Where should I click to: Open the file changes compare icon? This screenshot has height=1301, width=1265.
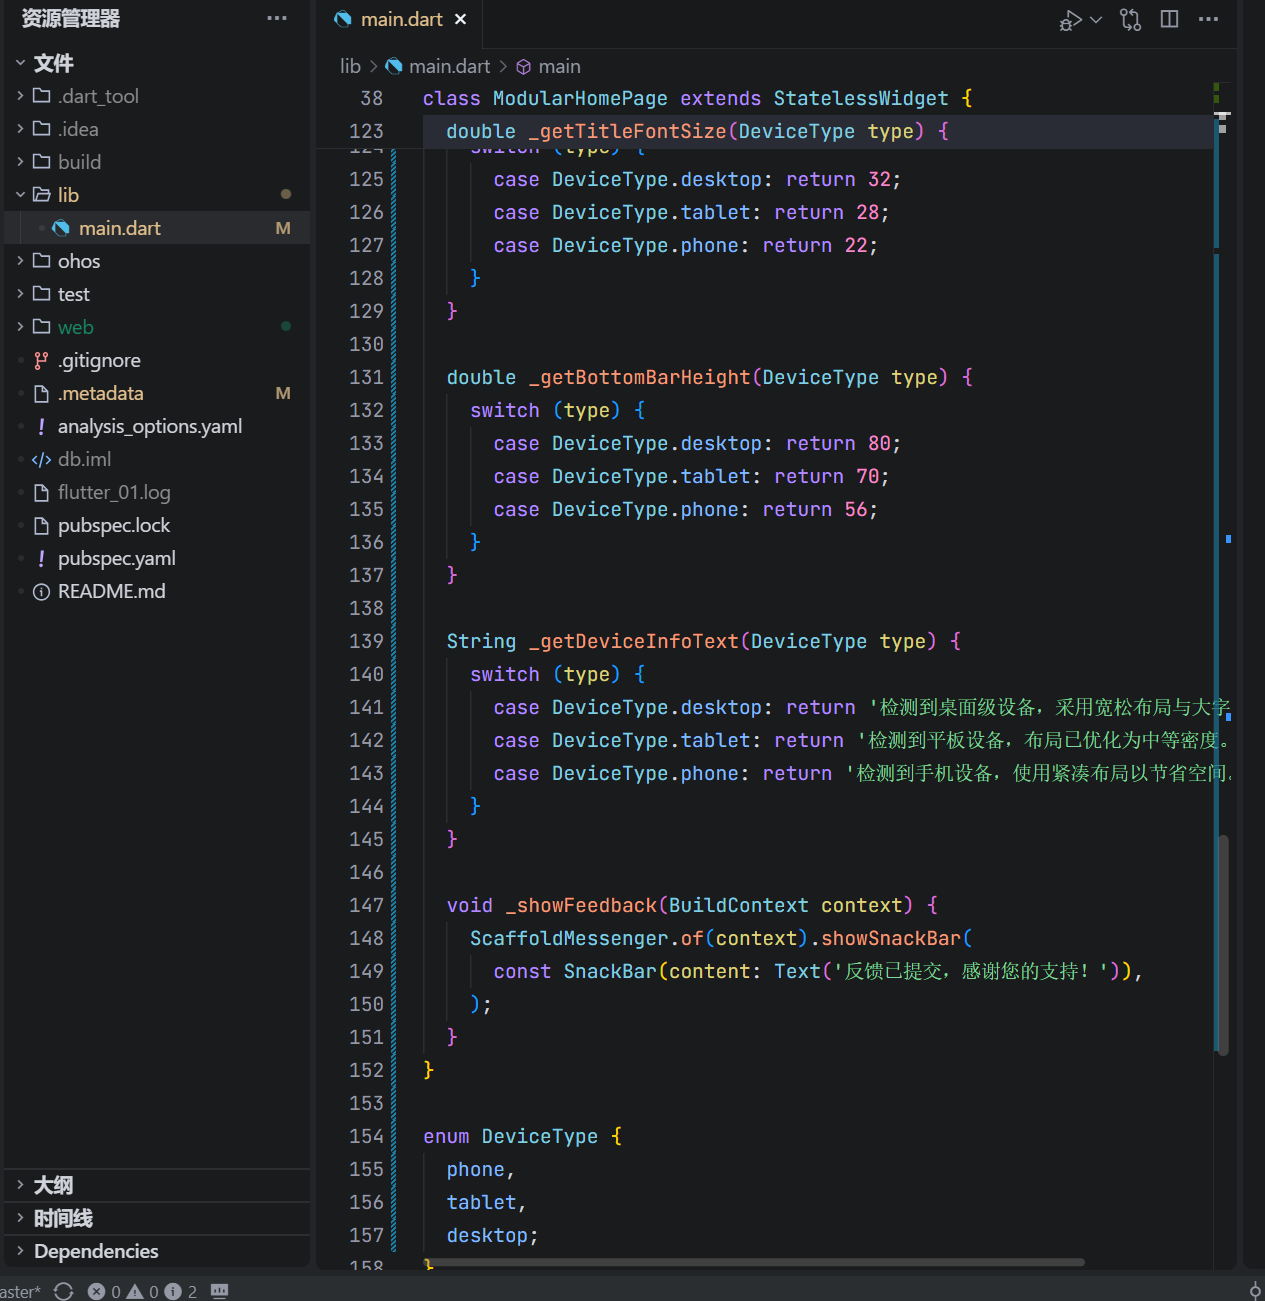point(1131,20)
